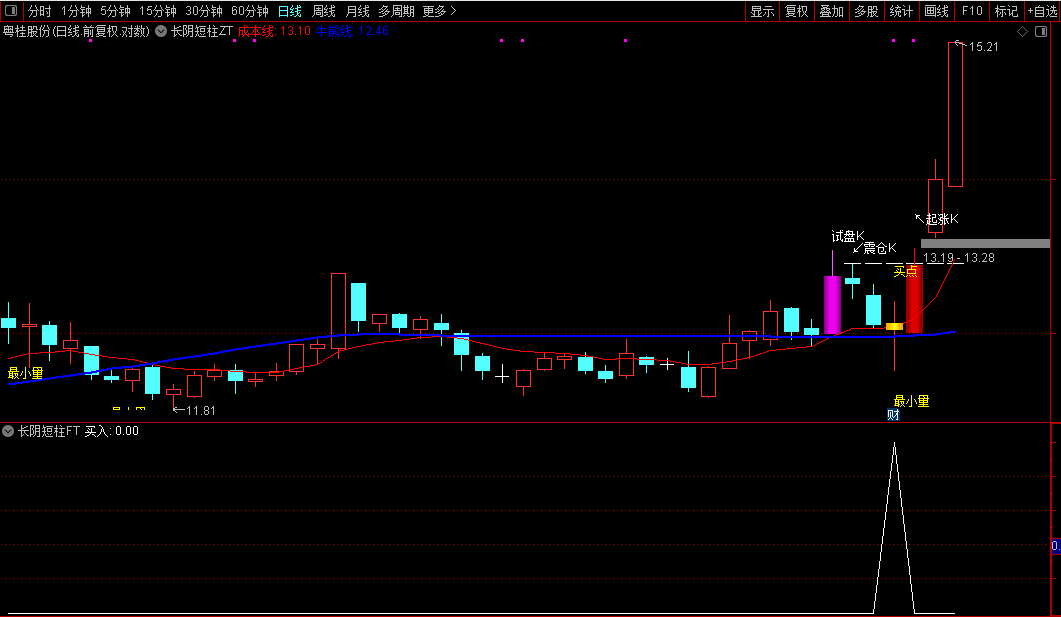1061x617 pixels.
Task: Click the 牛熊线: 12.46 value
Action: pos(352,31)
